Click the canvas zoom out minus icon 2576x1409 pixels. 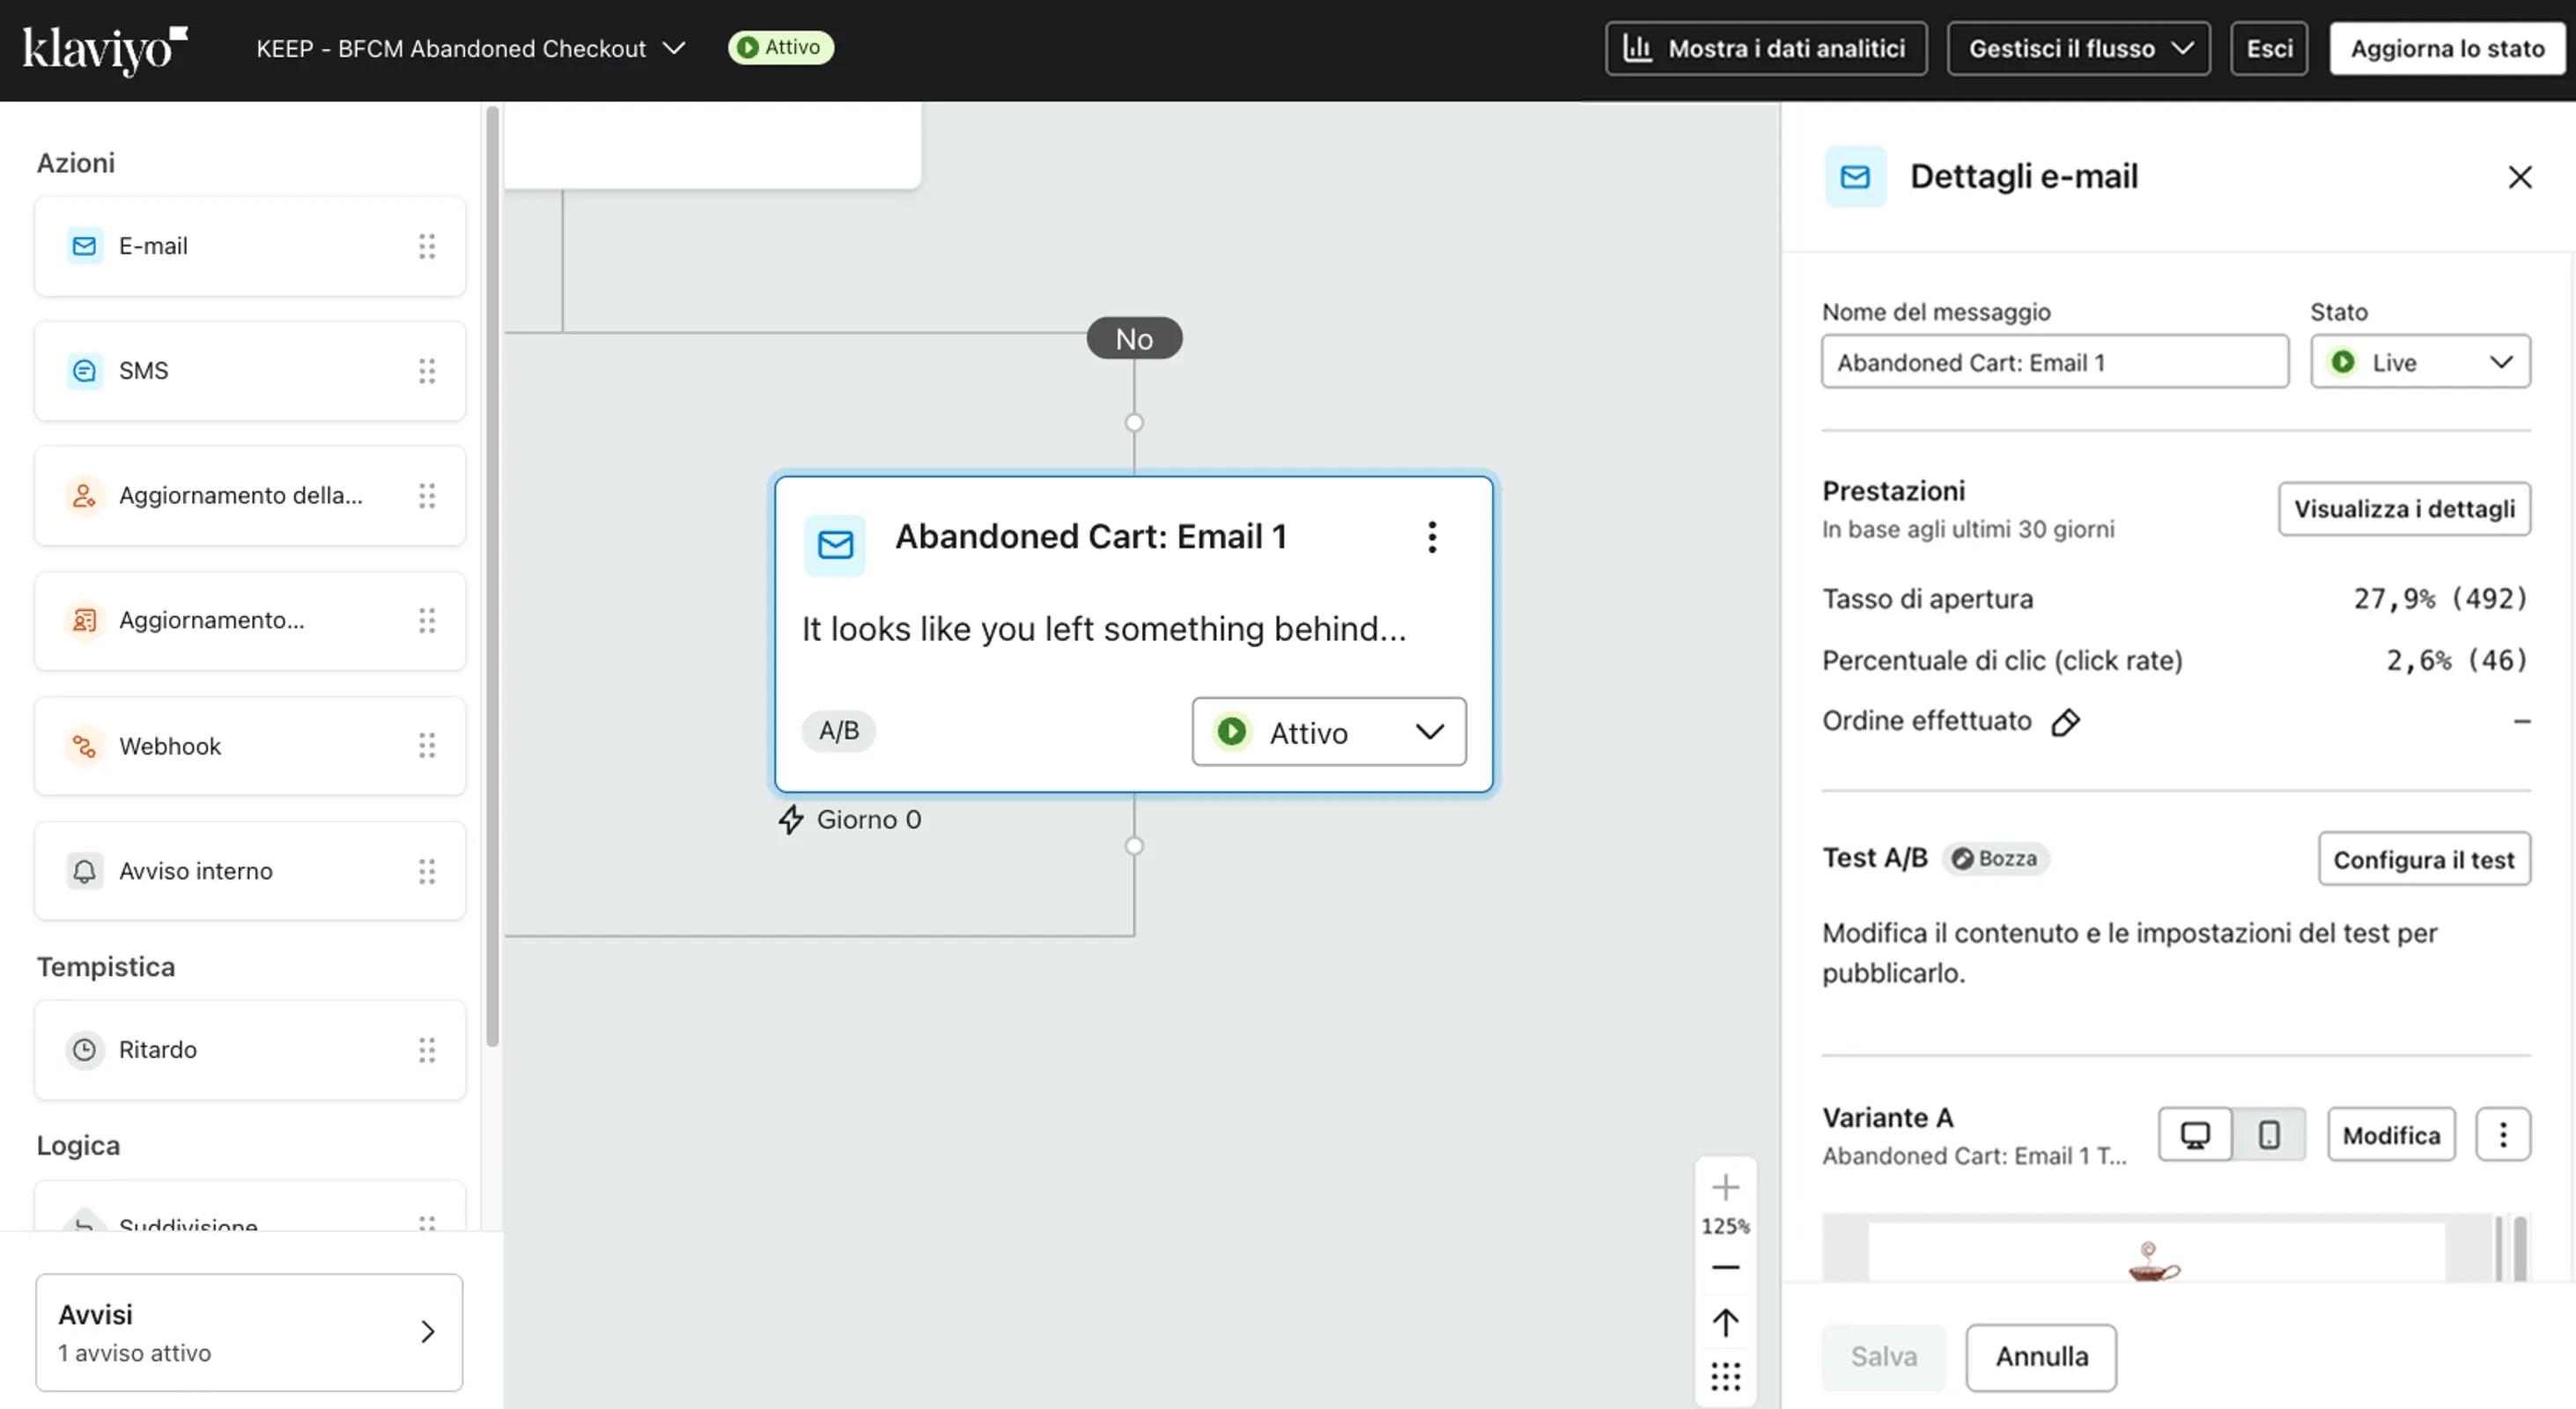point(1725,1267)
